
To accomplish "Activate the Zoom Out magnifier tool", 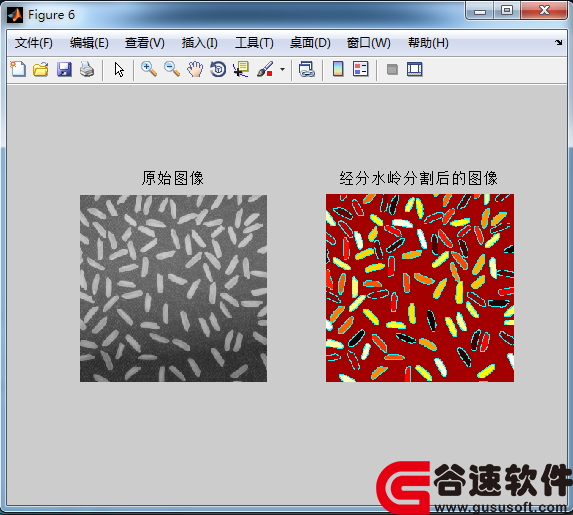I will 172,69.
